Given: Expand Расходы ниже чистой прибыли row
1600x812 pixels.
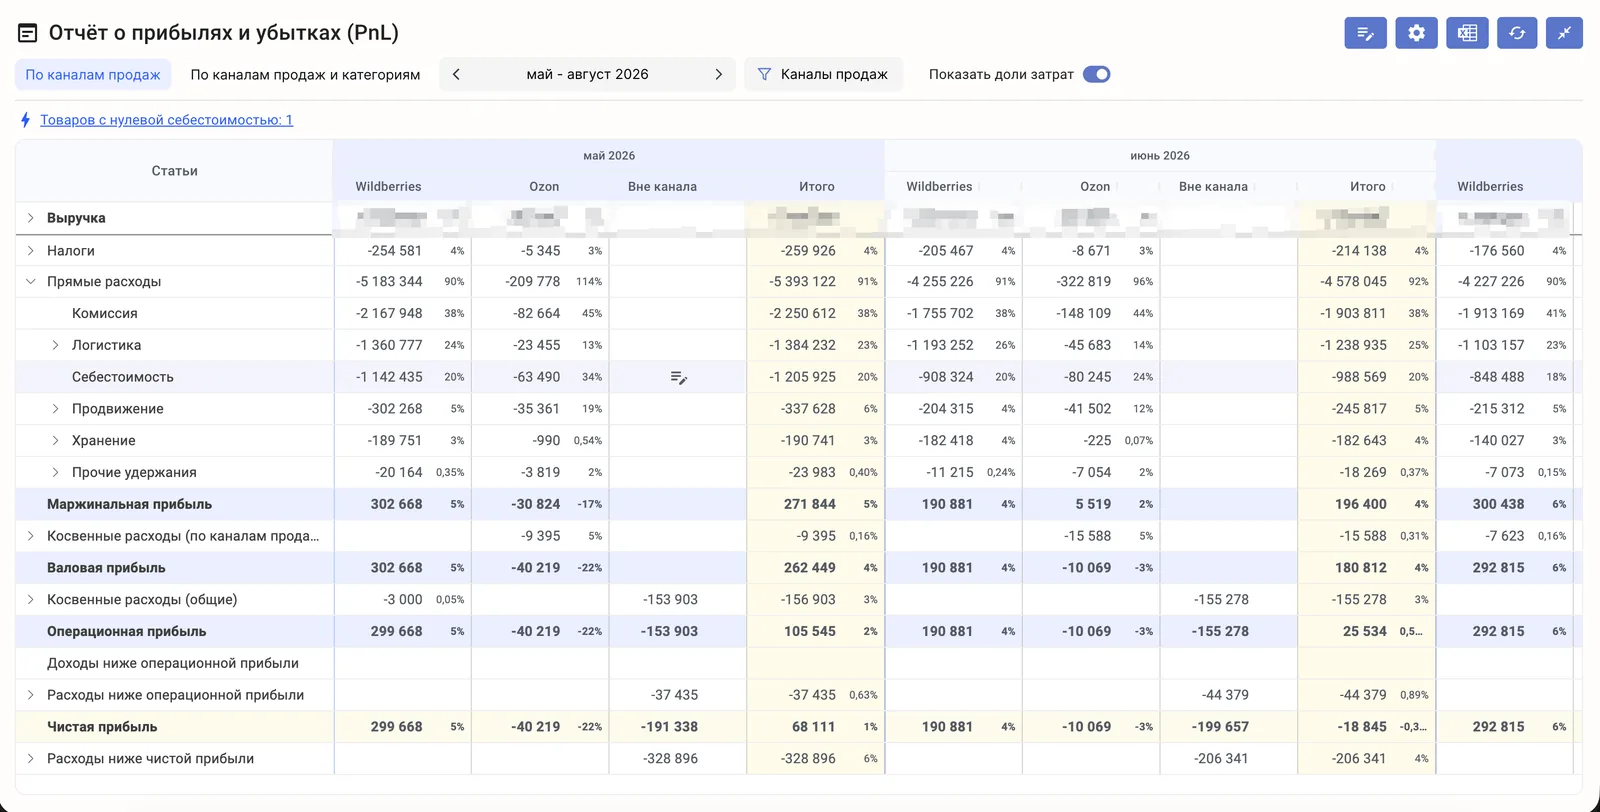Looking at the screenshot, I should point(30,759).
